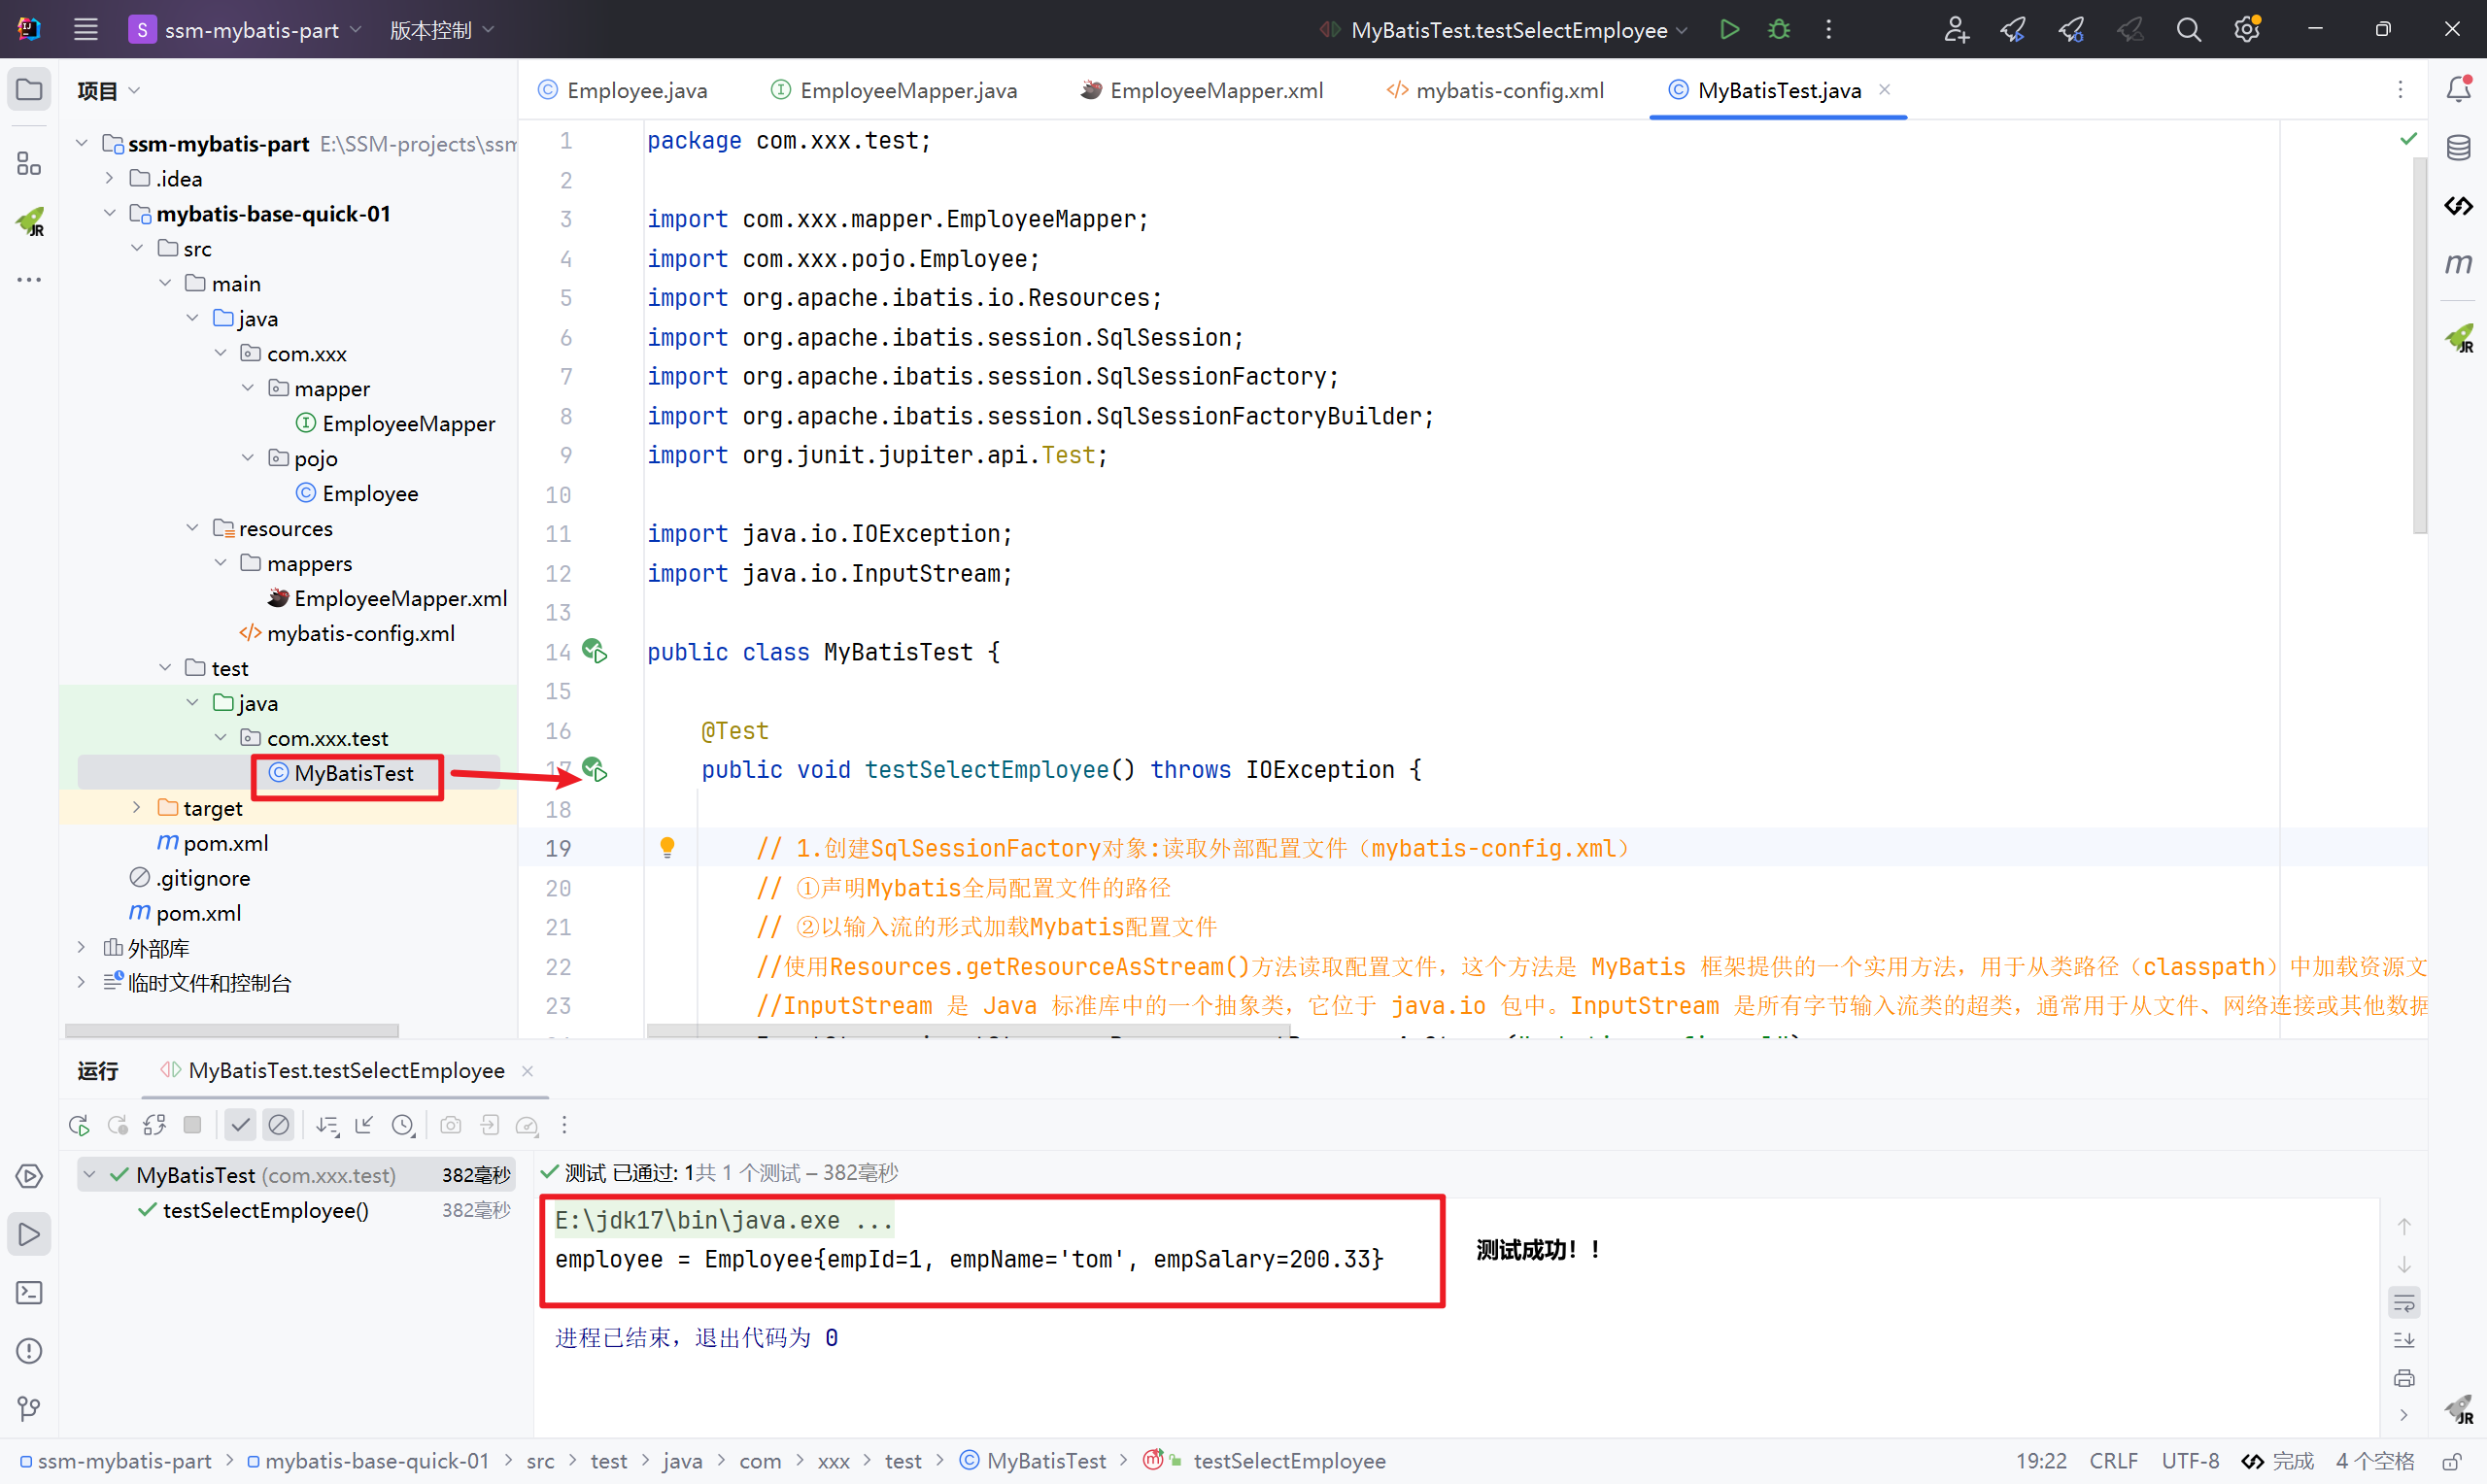Rerun the test in Run panel
2487x1484 pixels.
tap(79, 1125)
